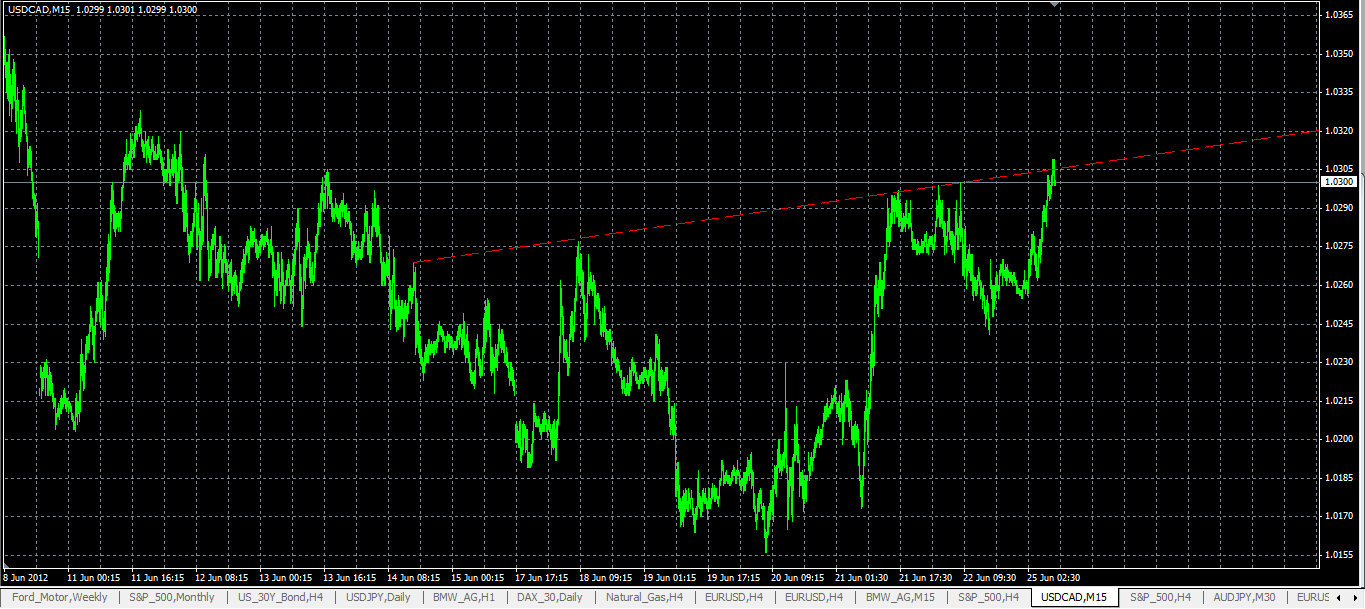
Task: Switch to the DAX_30,Daily tab
Action: [x=550, y=597]
